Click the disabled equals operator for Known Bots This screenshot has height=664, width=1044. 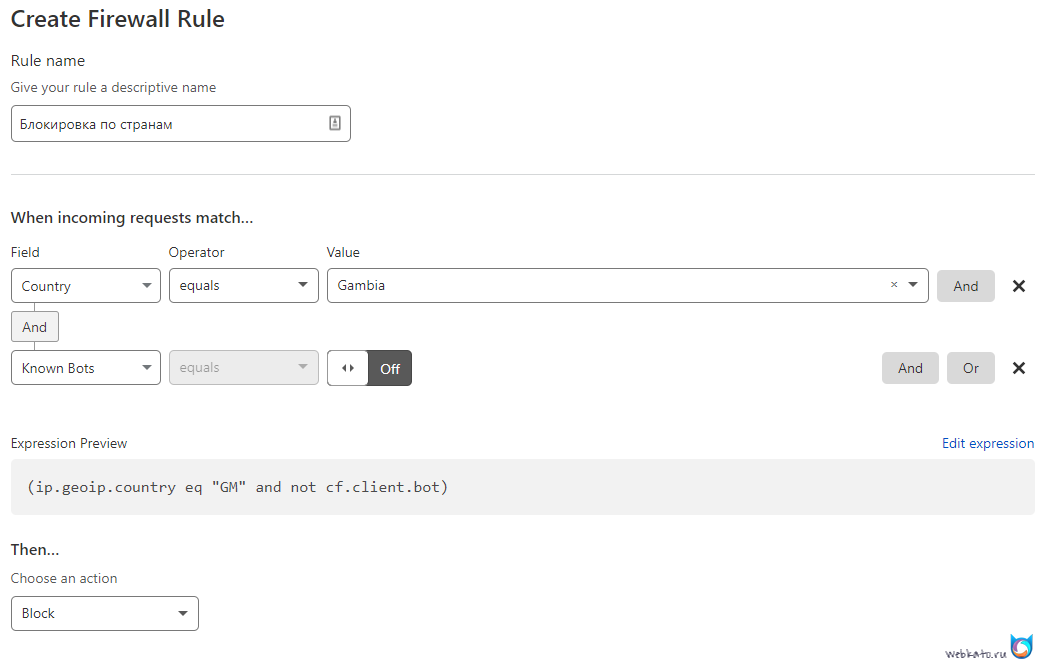243,368
